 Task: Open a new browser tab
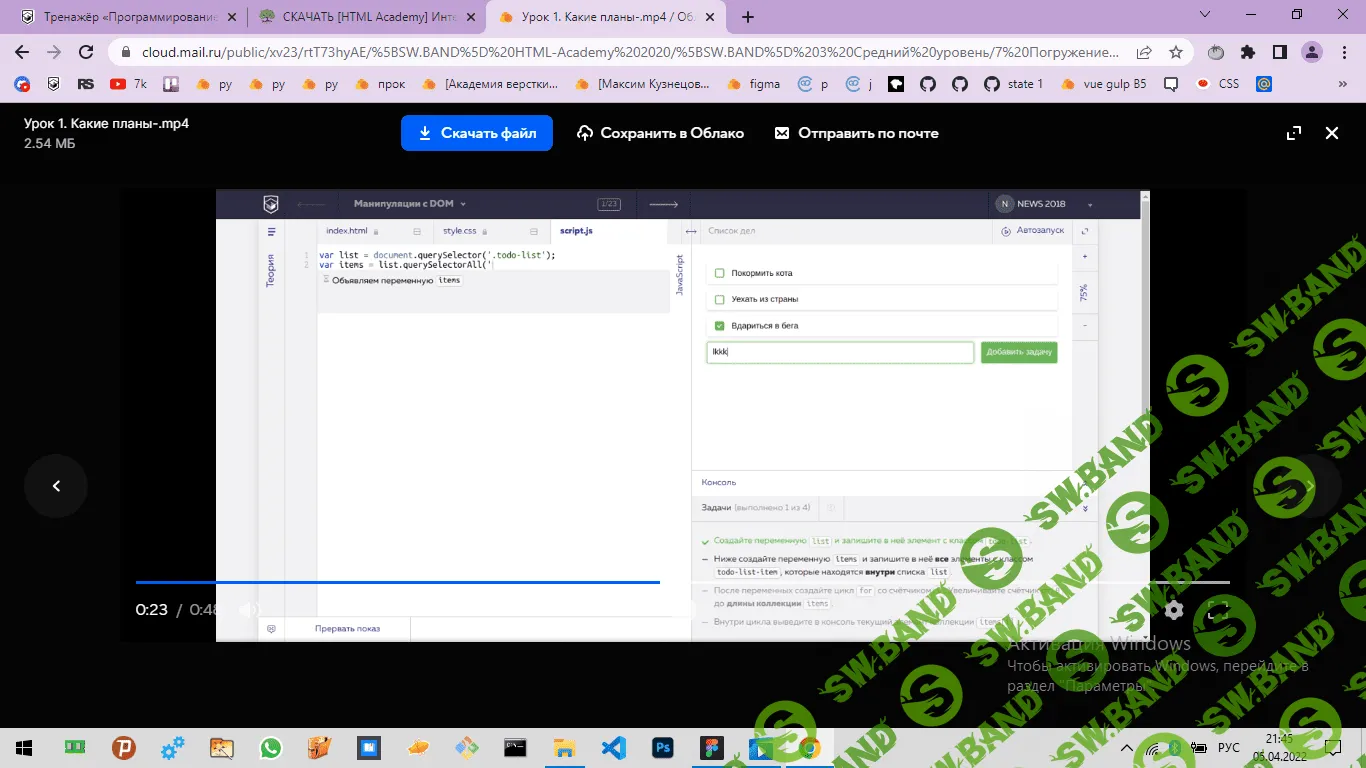pos(748,17)
